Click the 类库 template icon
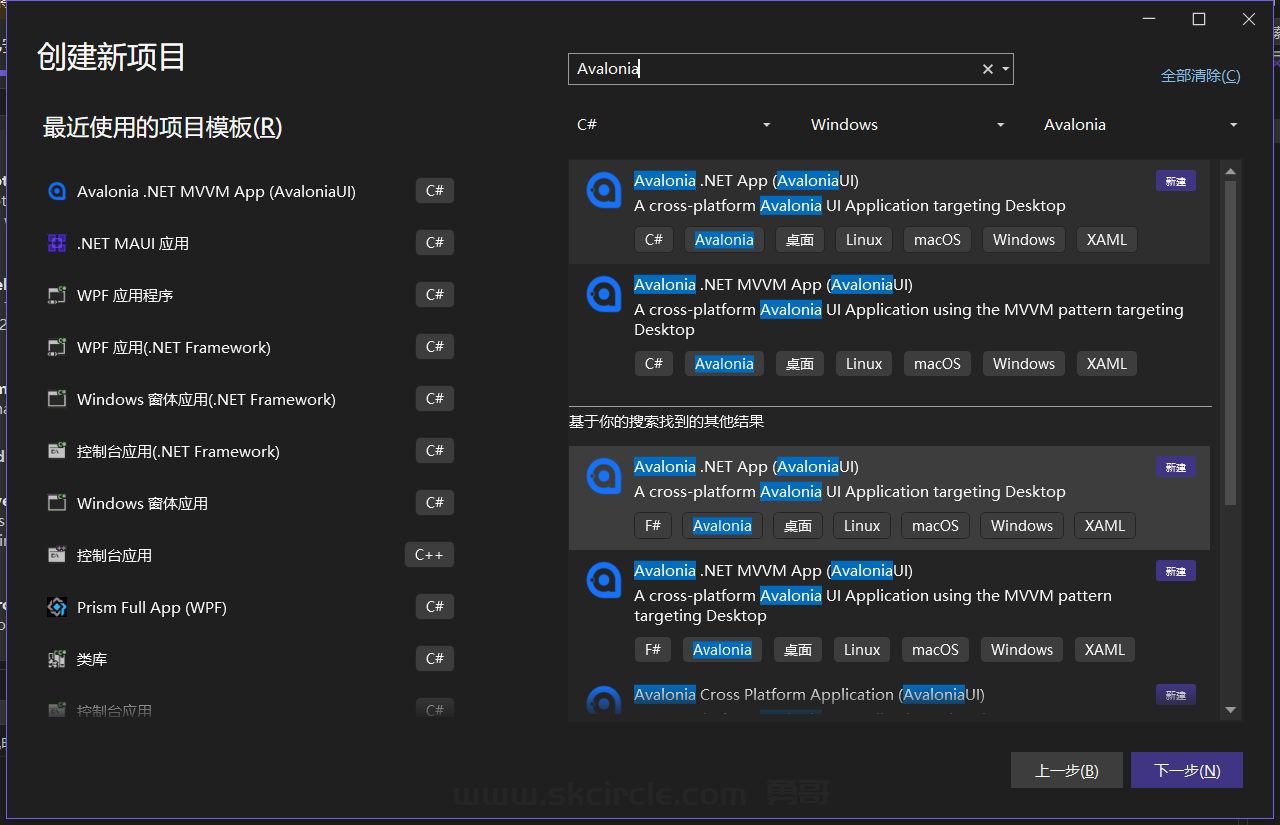Screen dimensions: 1280x825 click(57, 660)
